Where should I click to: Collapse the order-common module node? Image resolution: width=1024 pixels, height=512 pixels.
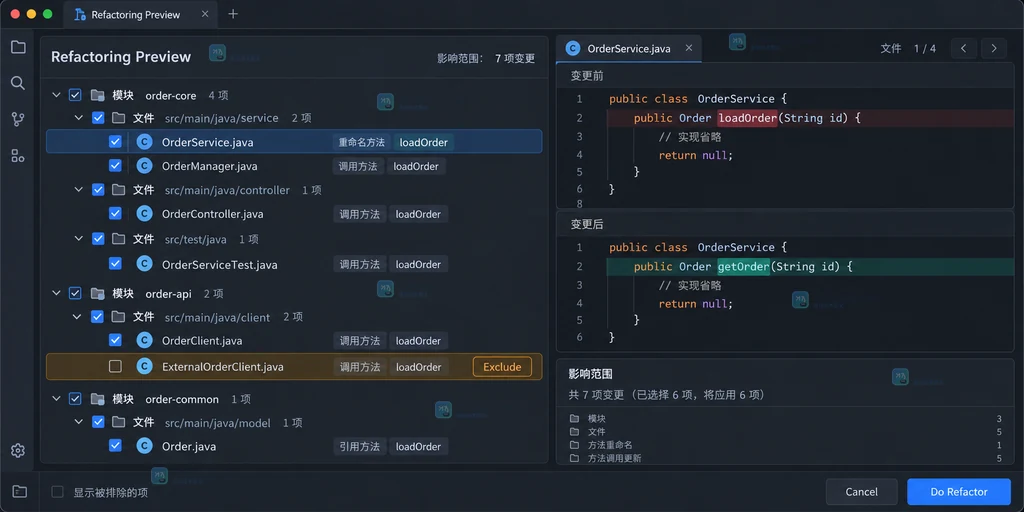56,399
